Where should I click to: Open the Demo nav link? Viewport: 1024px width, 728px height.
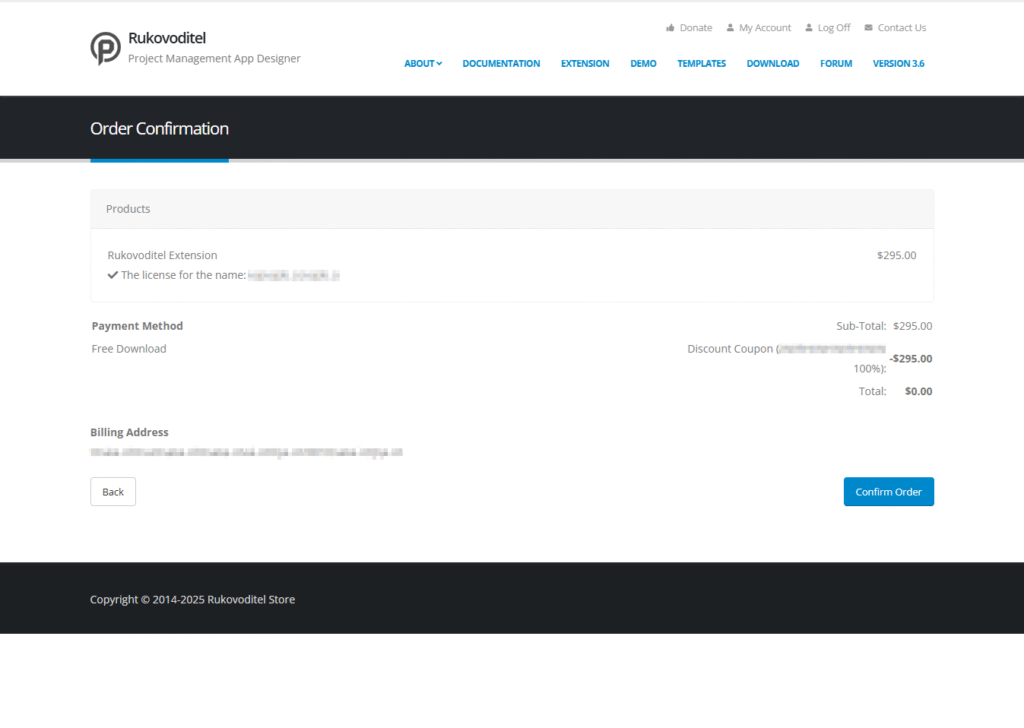643,64
